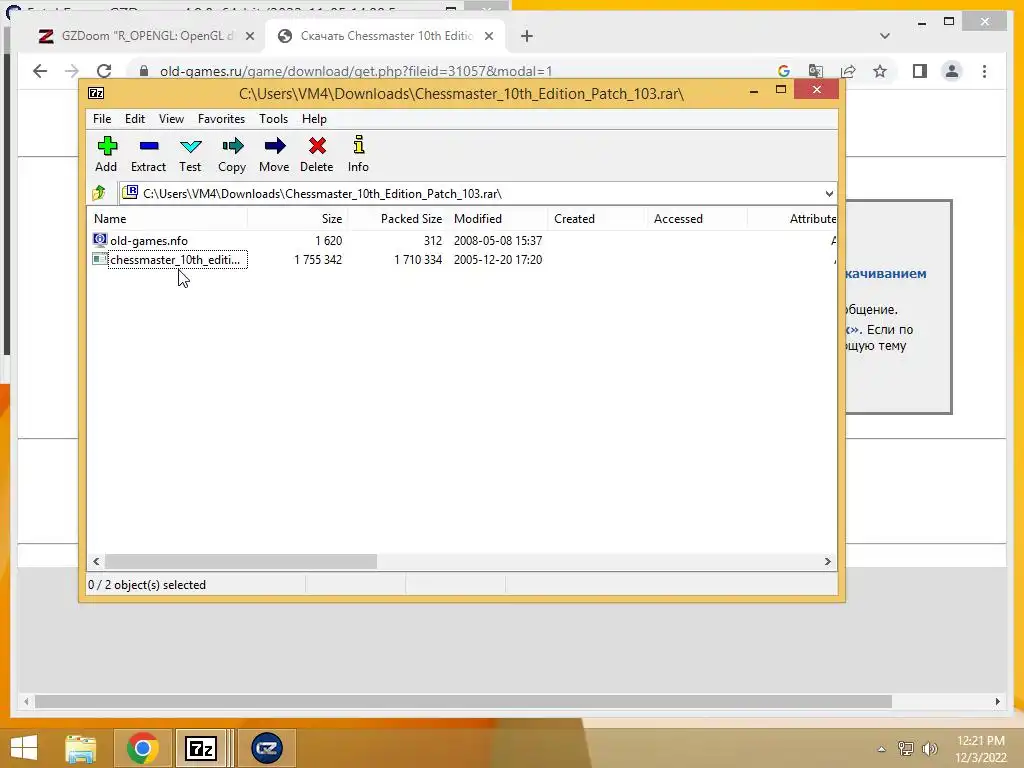This screenshot has width=1024, height=768.
Task: Open the Help menu
Action: pyautogui.click(x=314, y=119)
